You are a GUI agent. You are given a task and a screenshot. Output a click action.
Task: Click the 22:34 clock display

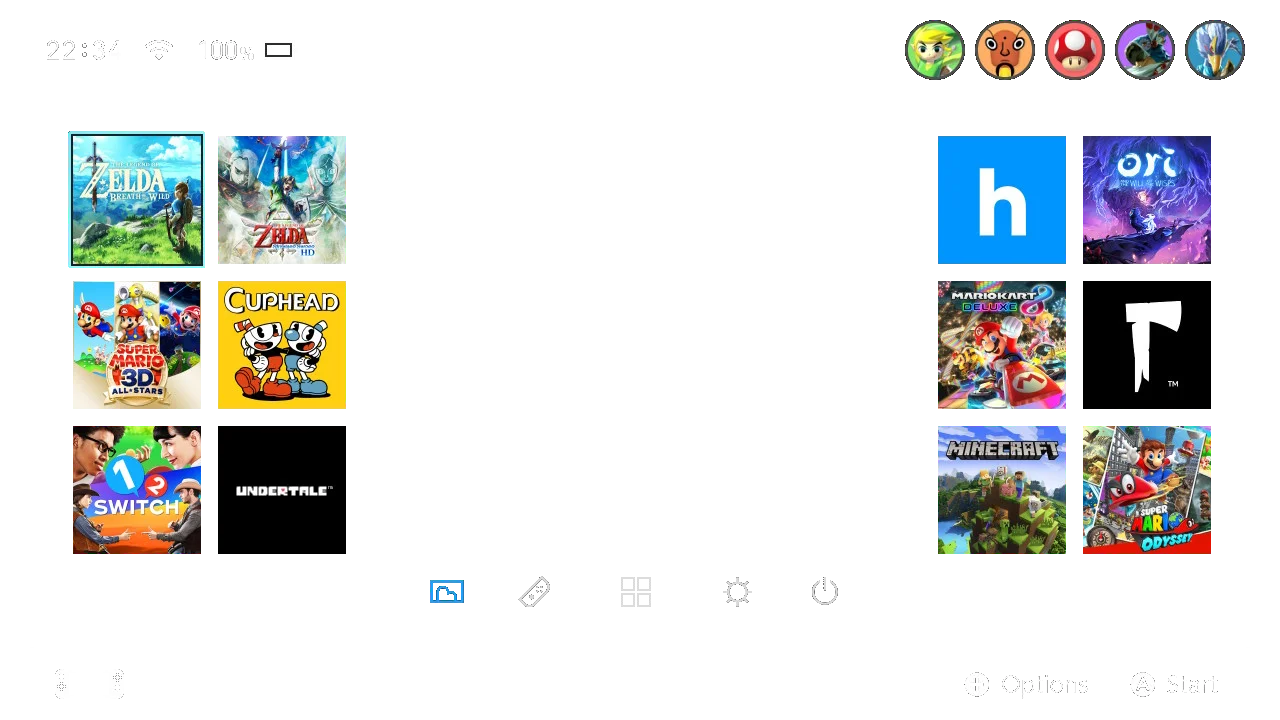pyautogui.click(x=83, y=50)
